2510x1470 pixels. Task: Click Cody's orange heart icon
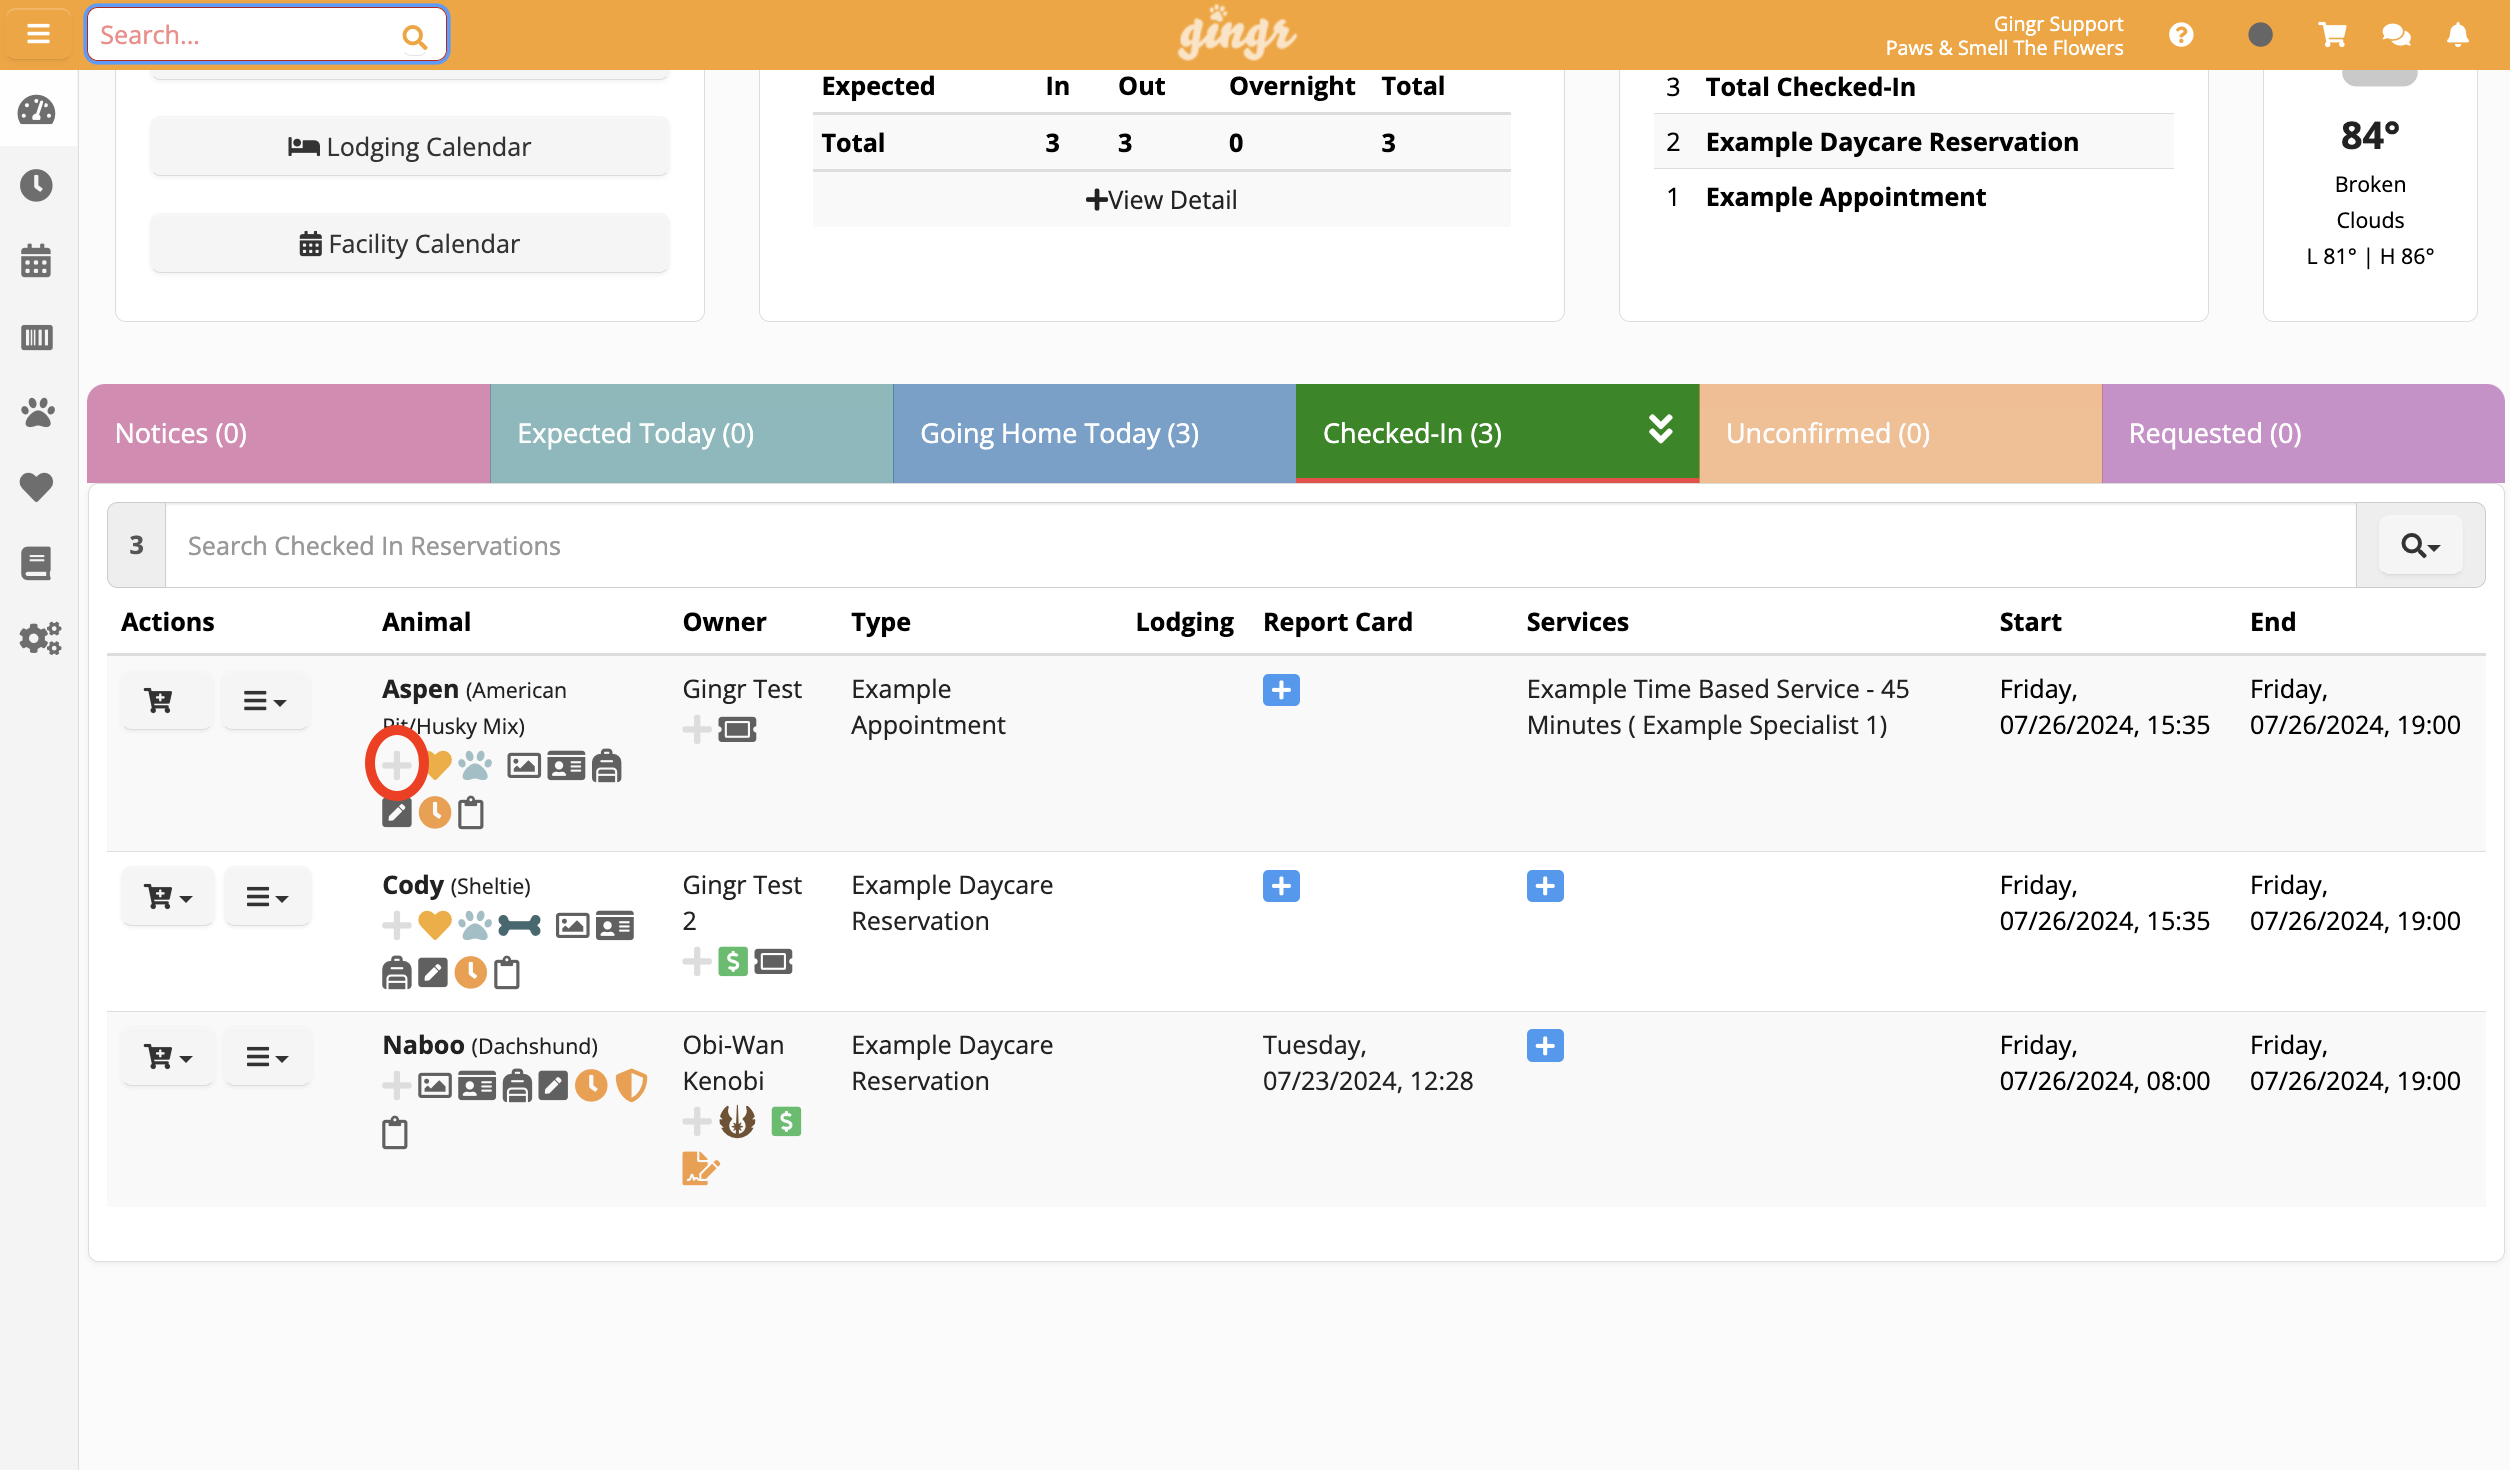point(434,926)
